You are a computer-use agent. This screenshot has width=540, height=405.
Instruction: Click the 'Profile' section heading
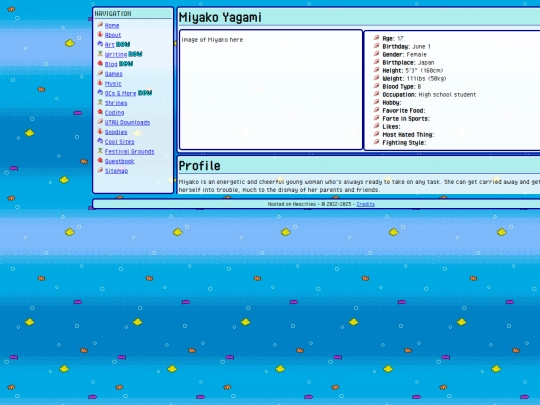pos(200,166)
